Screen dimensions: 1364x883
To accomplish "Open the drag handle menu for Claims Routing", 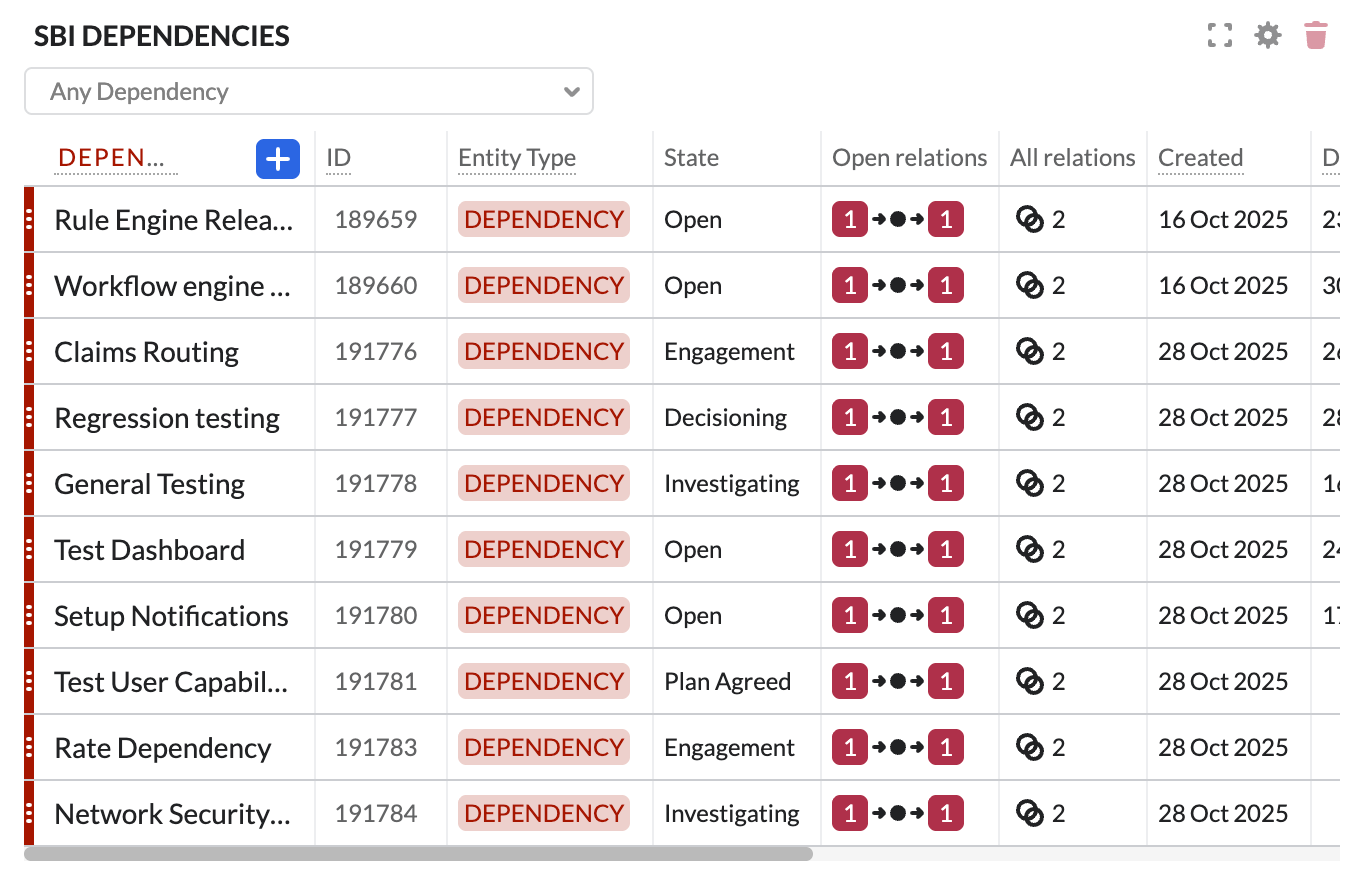I will point(29,352).
